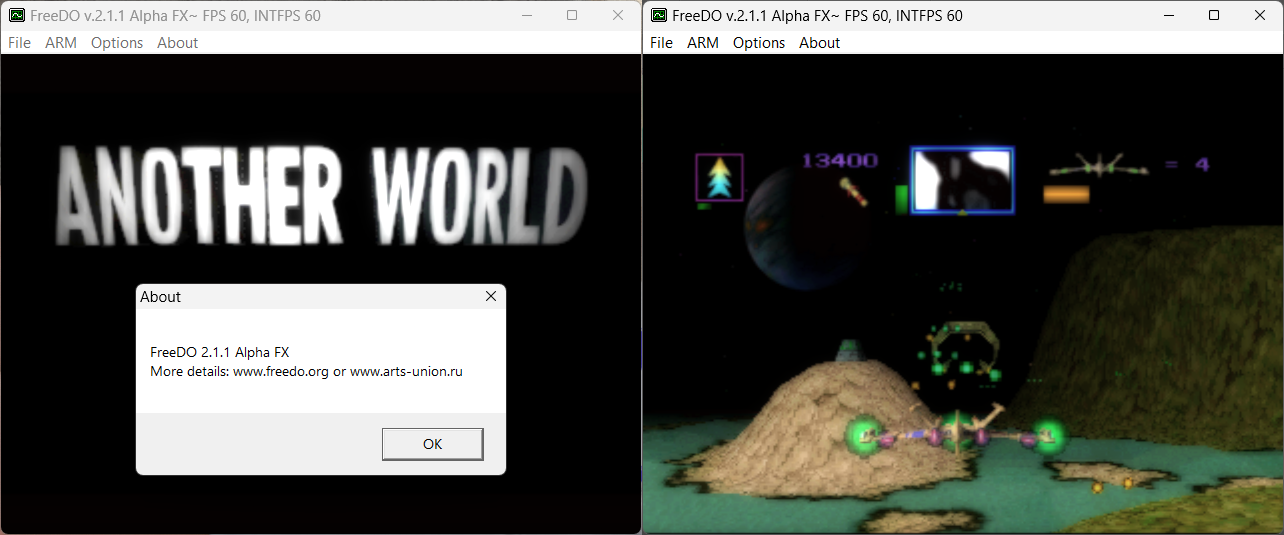This screenshot has height=535, width=1284.
Task: Click the 'More details' website line in dialog
Action: tap(306, 371)
